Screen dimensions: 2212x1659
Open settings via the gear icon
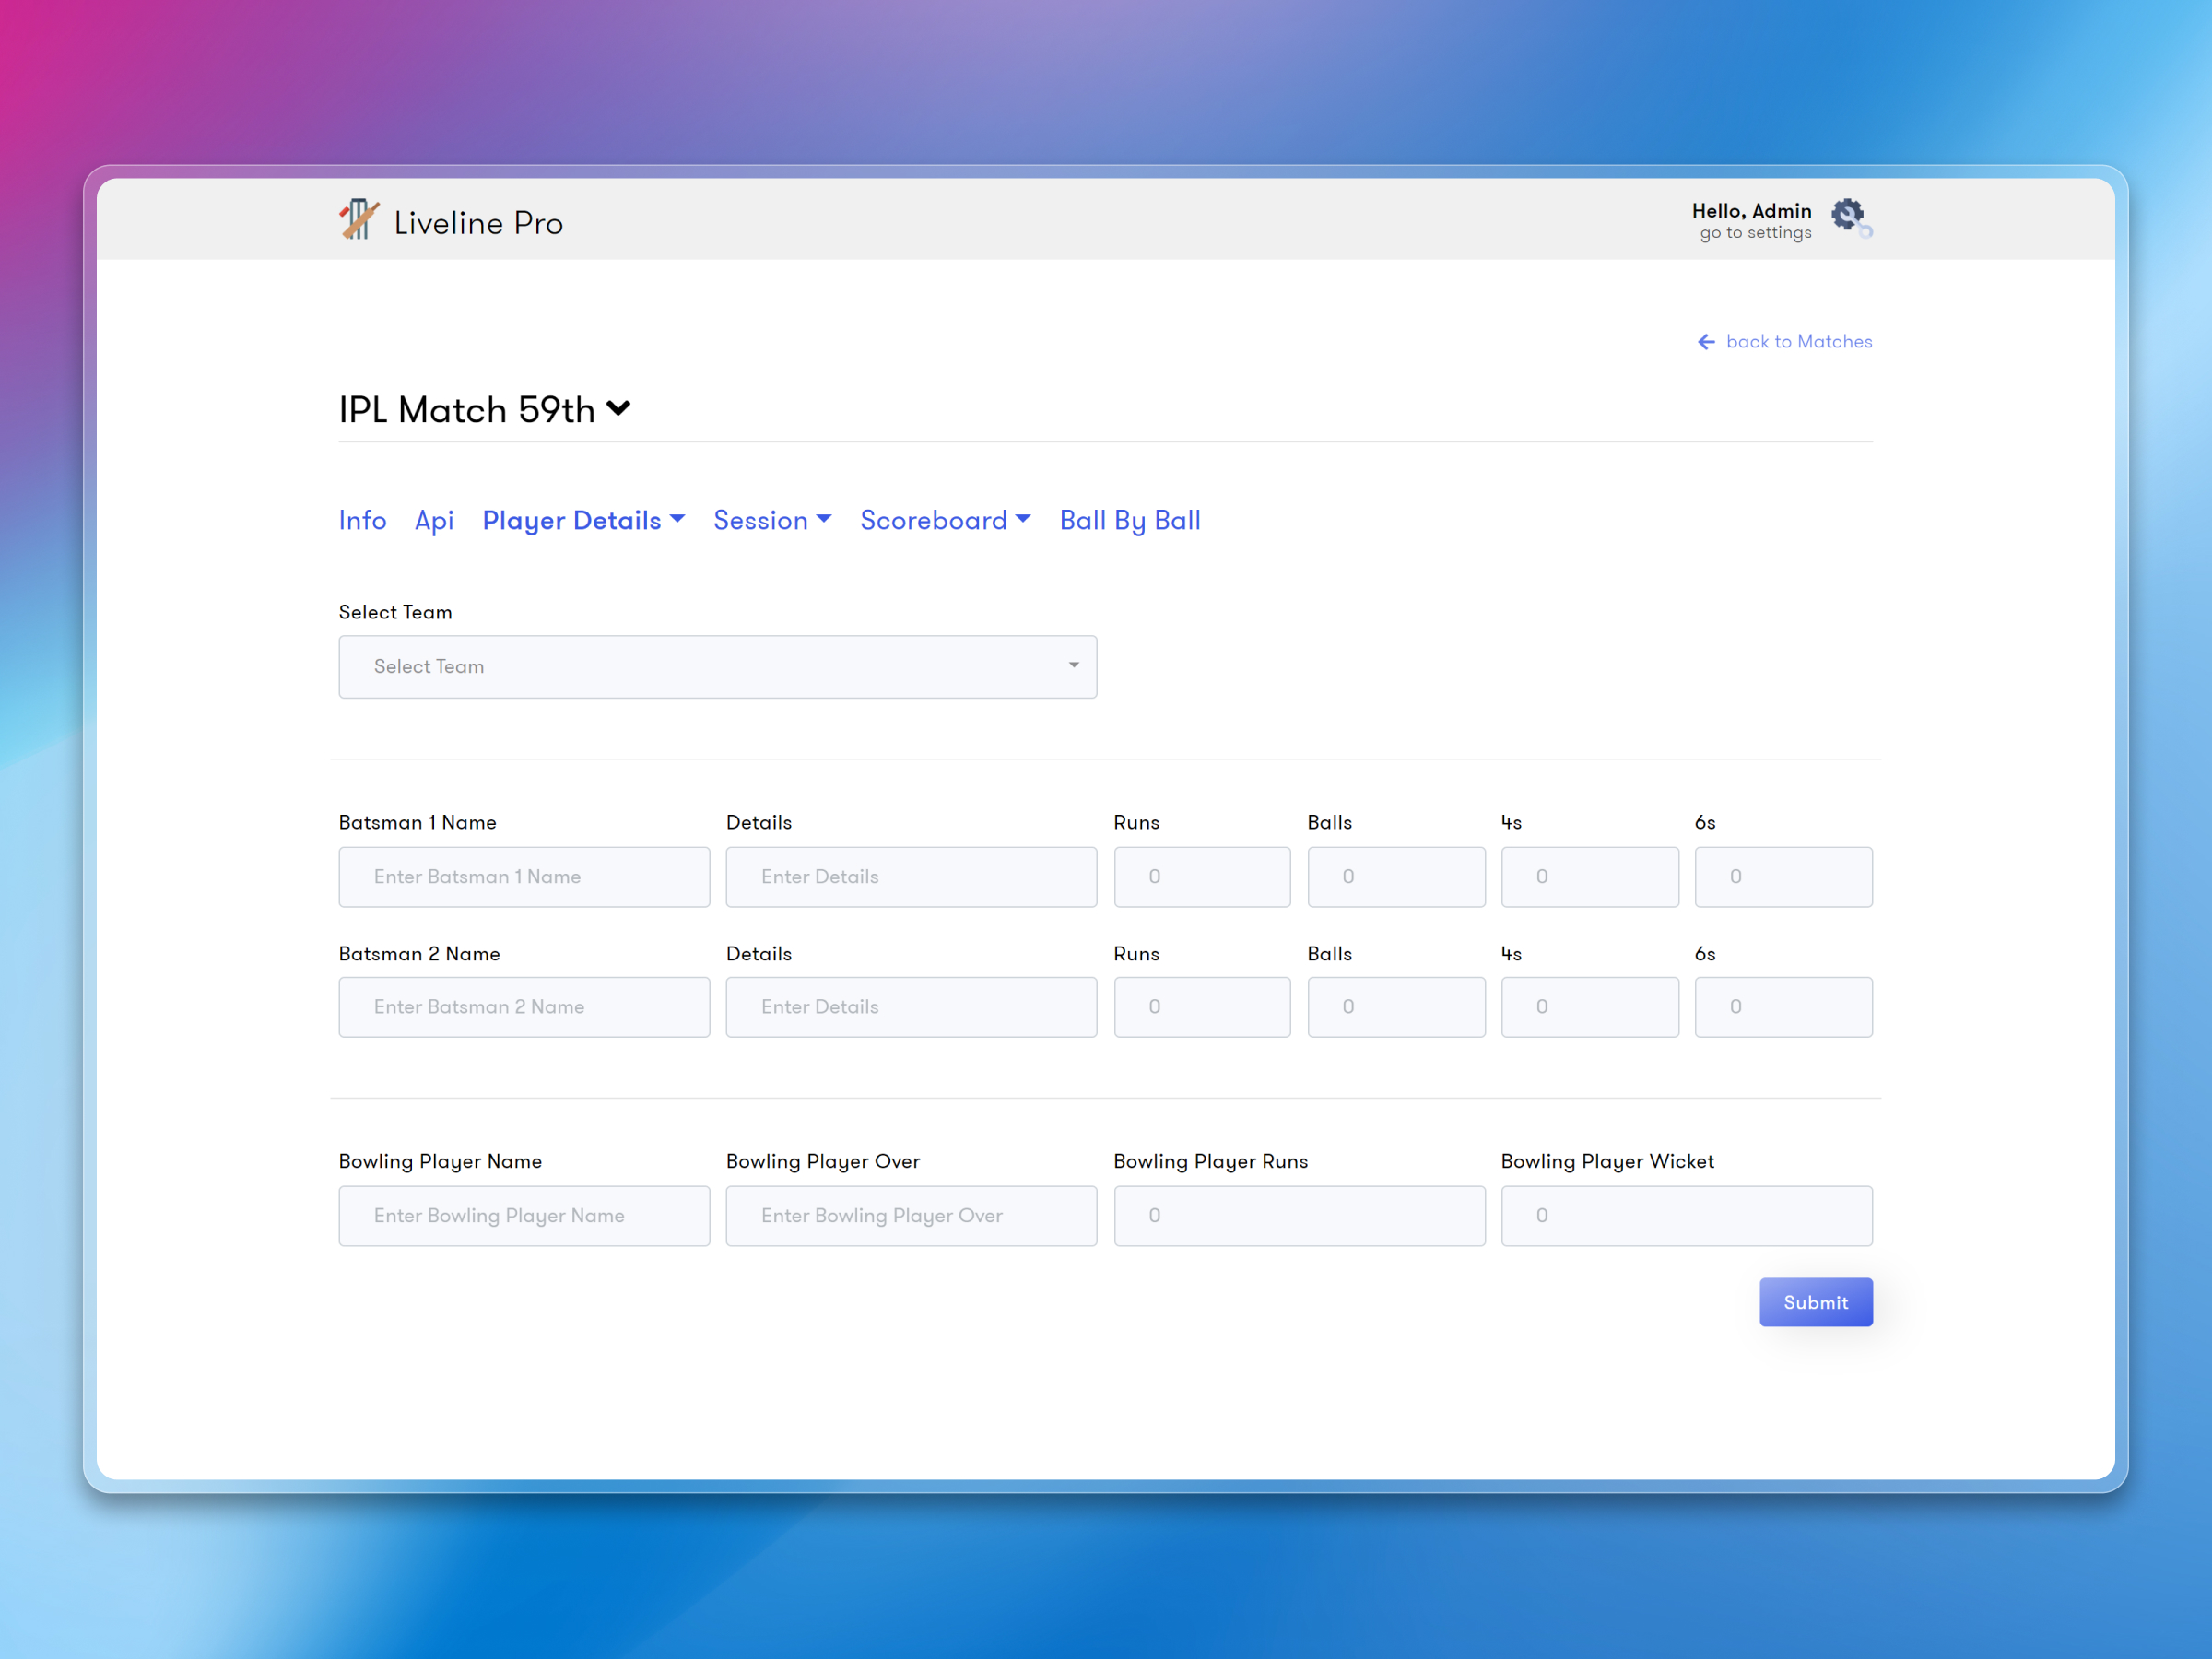(1849, 215)
